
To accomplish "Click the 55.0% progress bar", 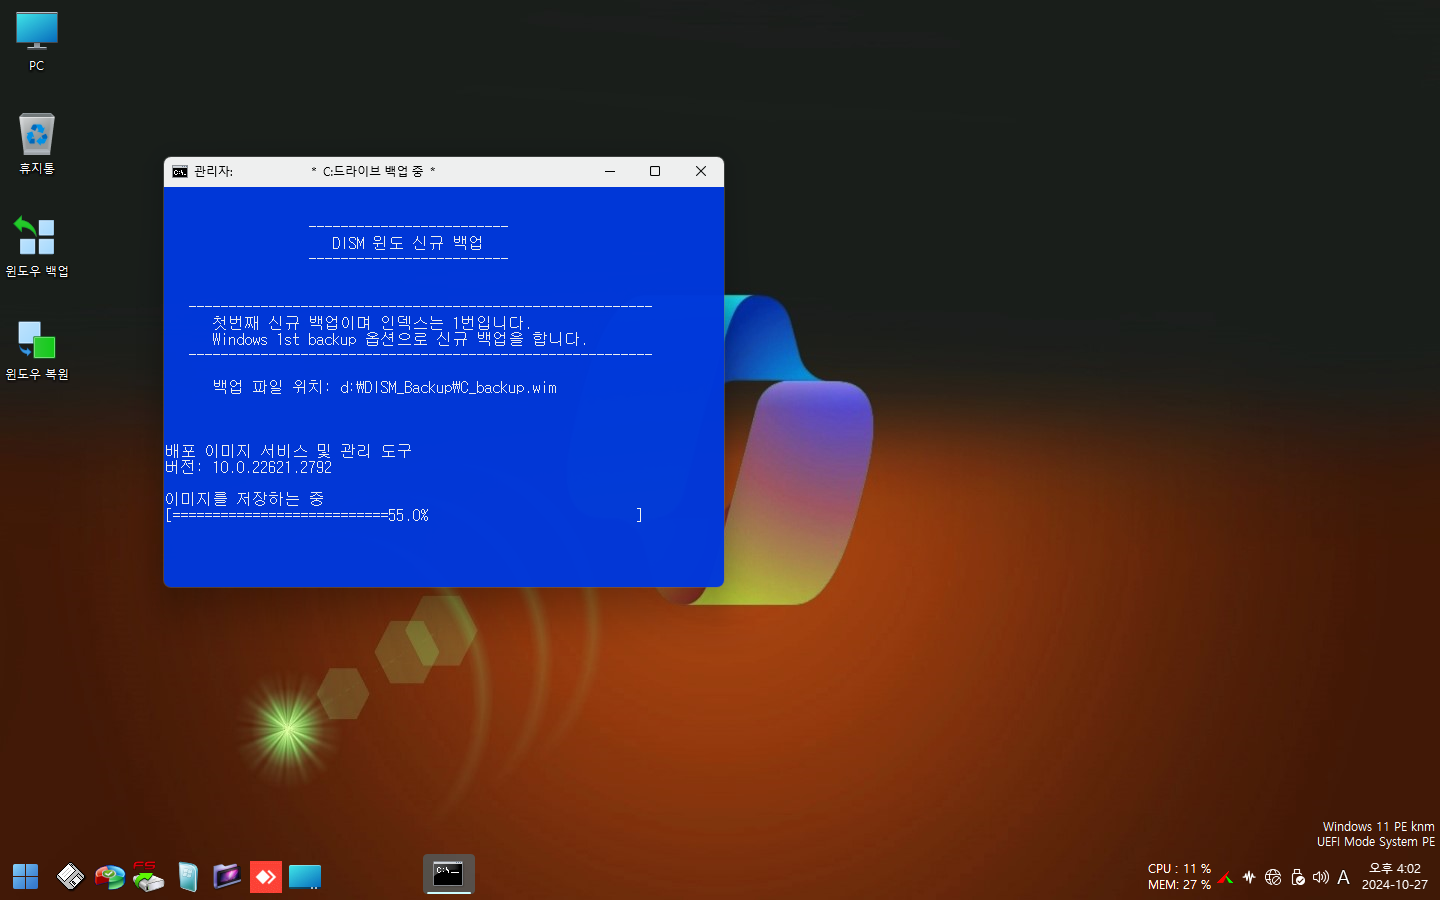I will click(x=404, y=515).
